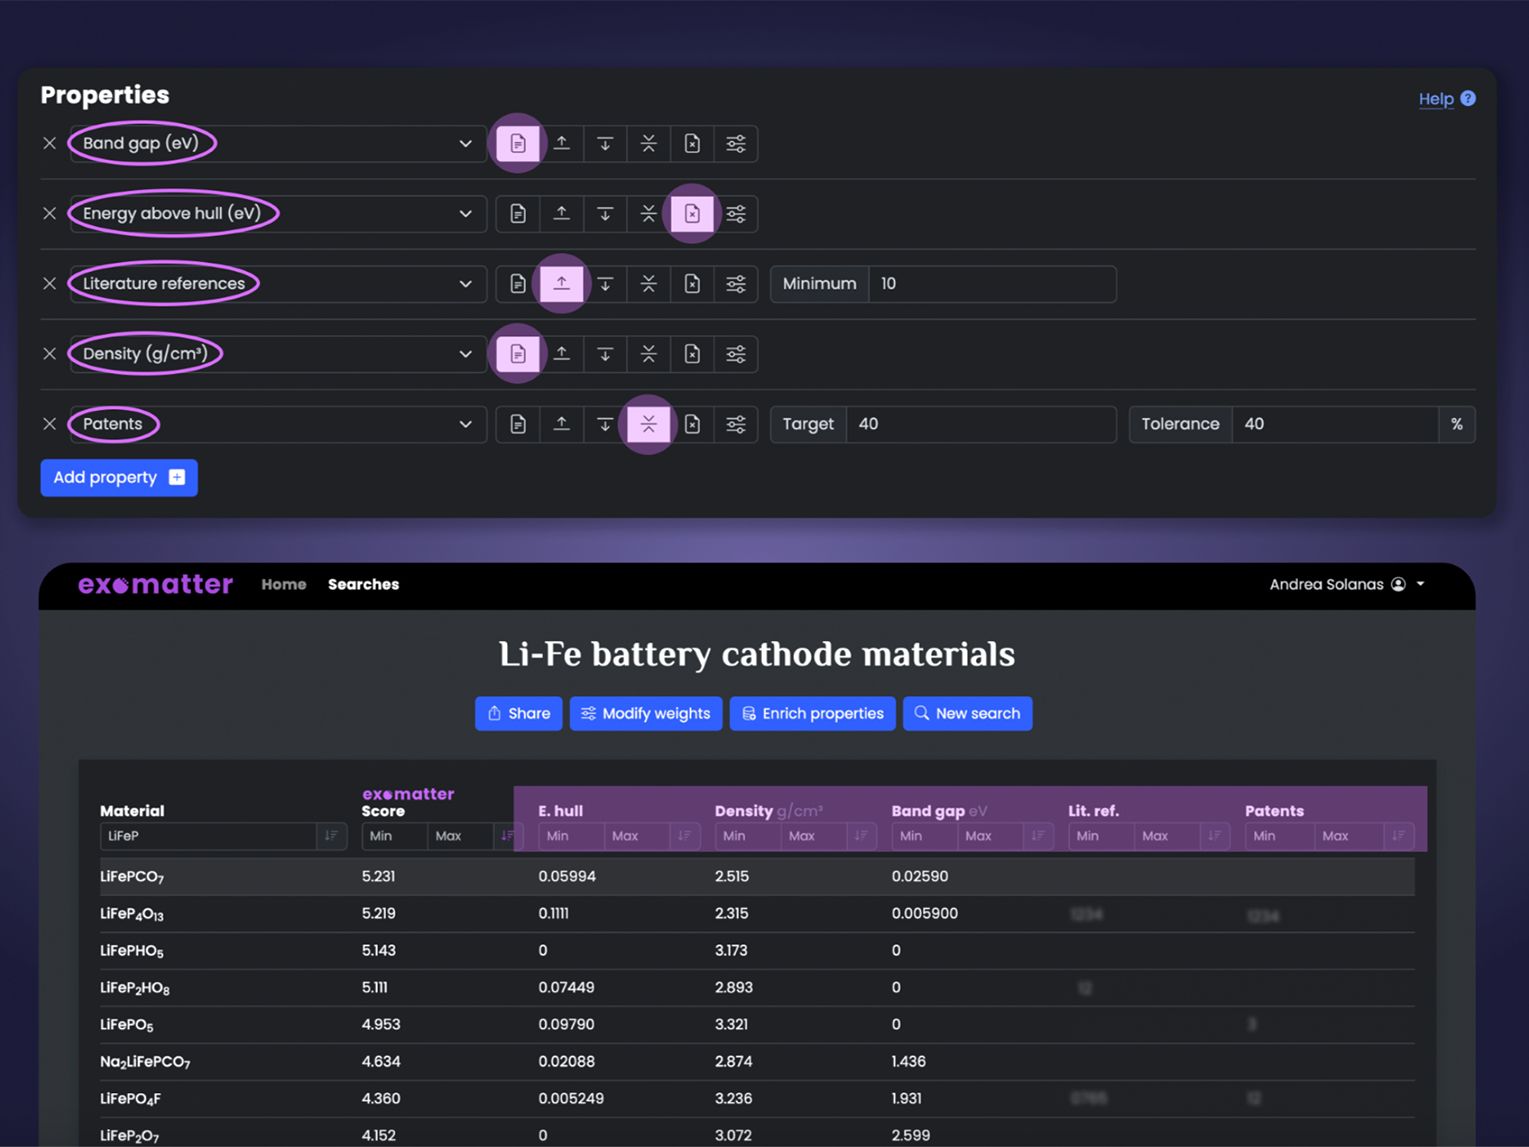1529x1147 pixels.
Task: Open the Searches nav item
Action: [363, 585]
